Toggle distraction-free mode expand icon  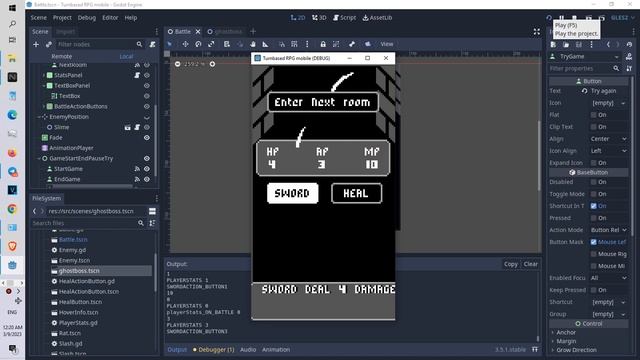[537, 31]
